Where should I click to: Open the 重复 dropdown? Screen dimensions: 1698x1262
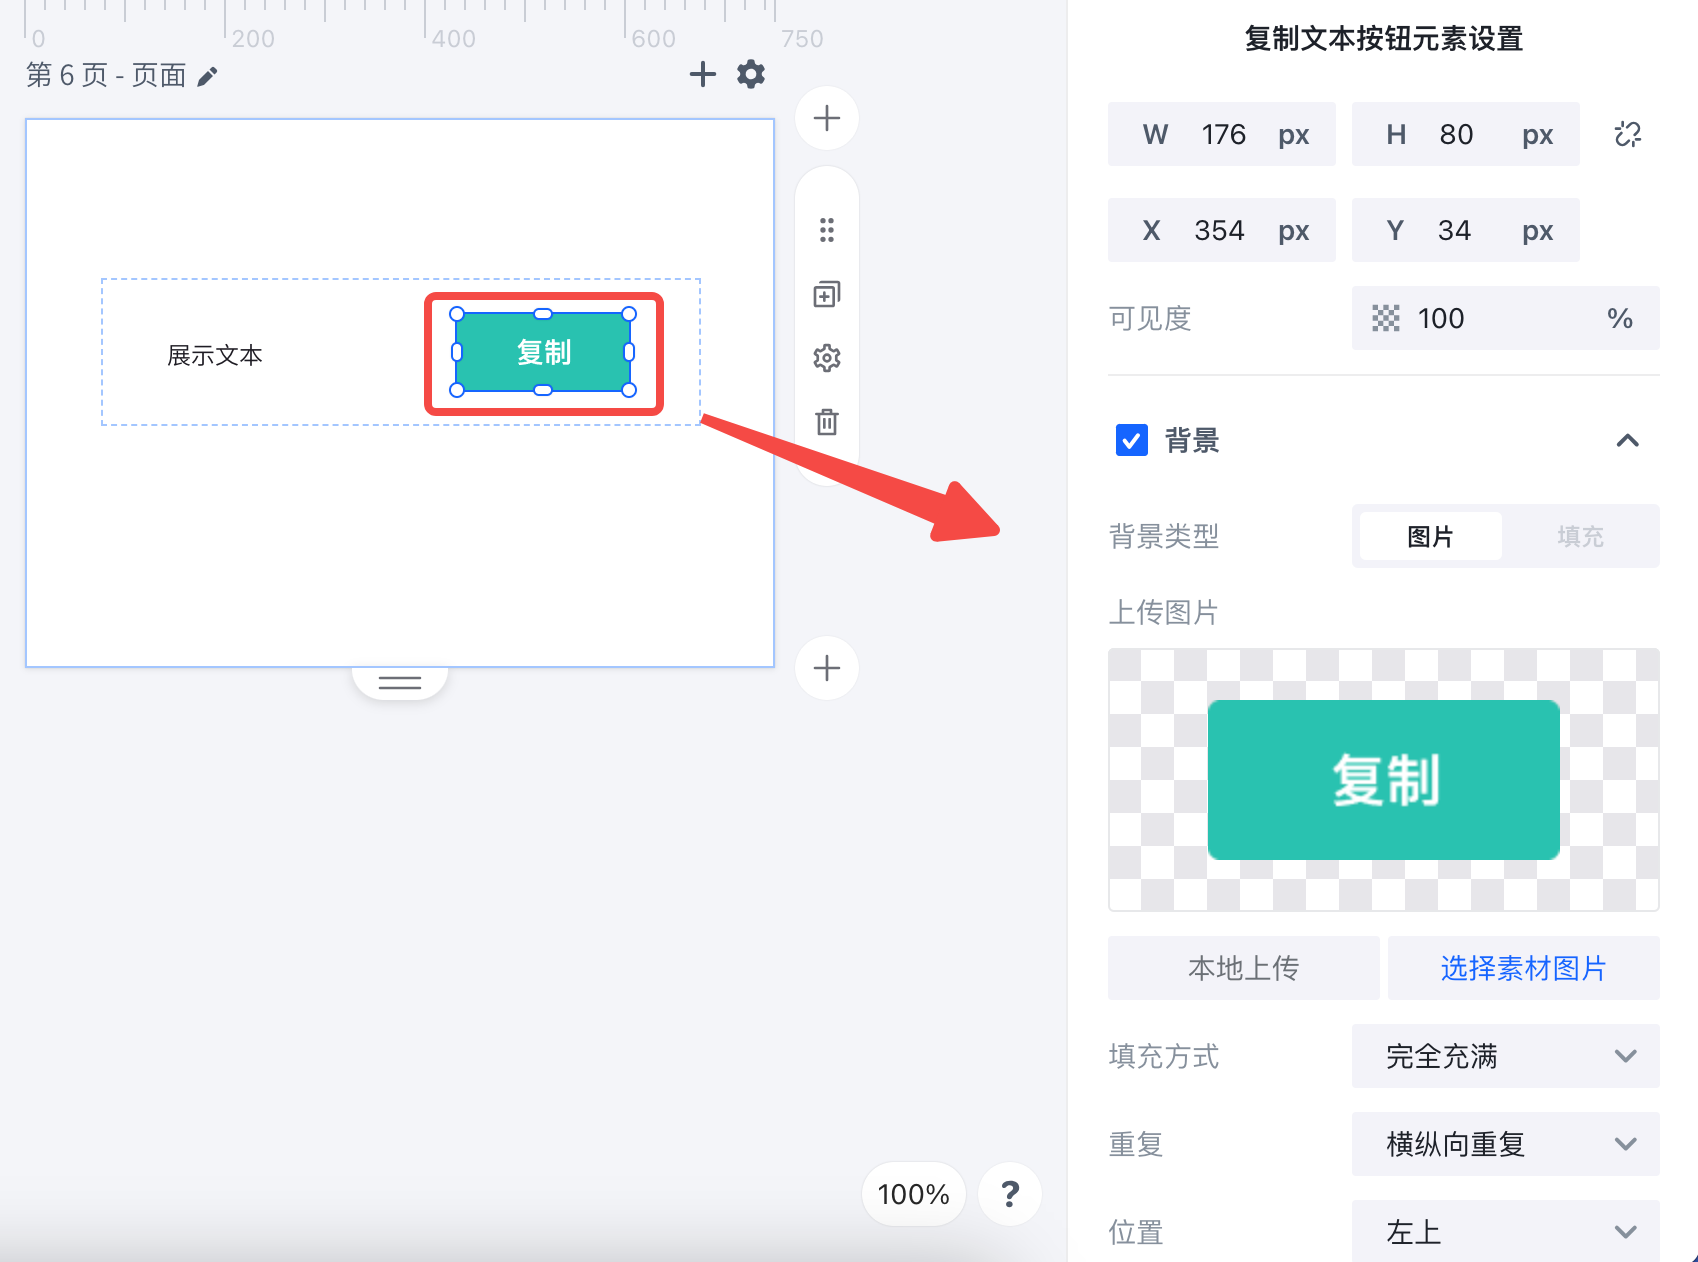click(1506, 1144)
